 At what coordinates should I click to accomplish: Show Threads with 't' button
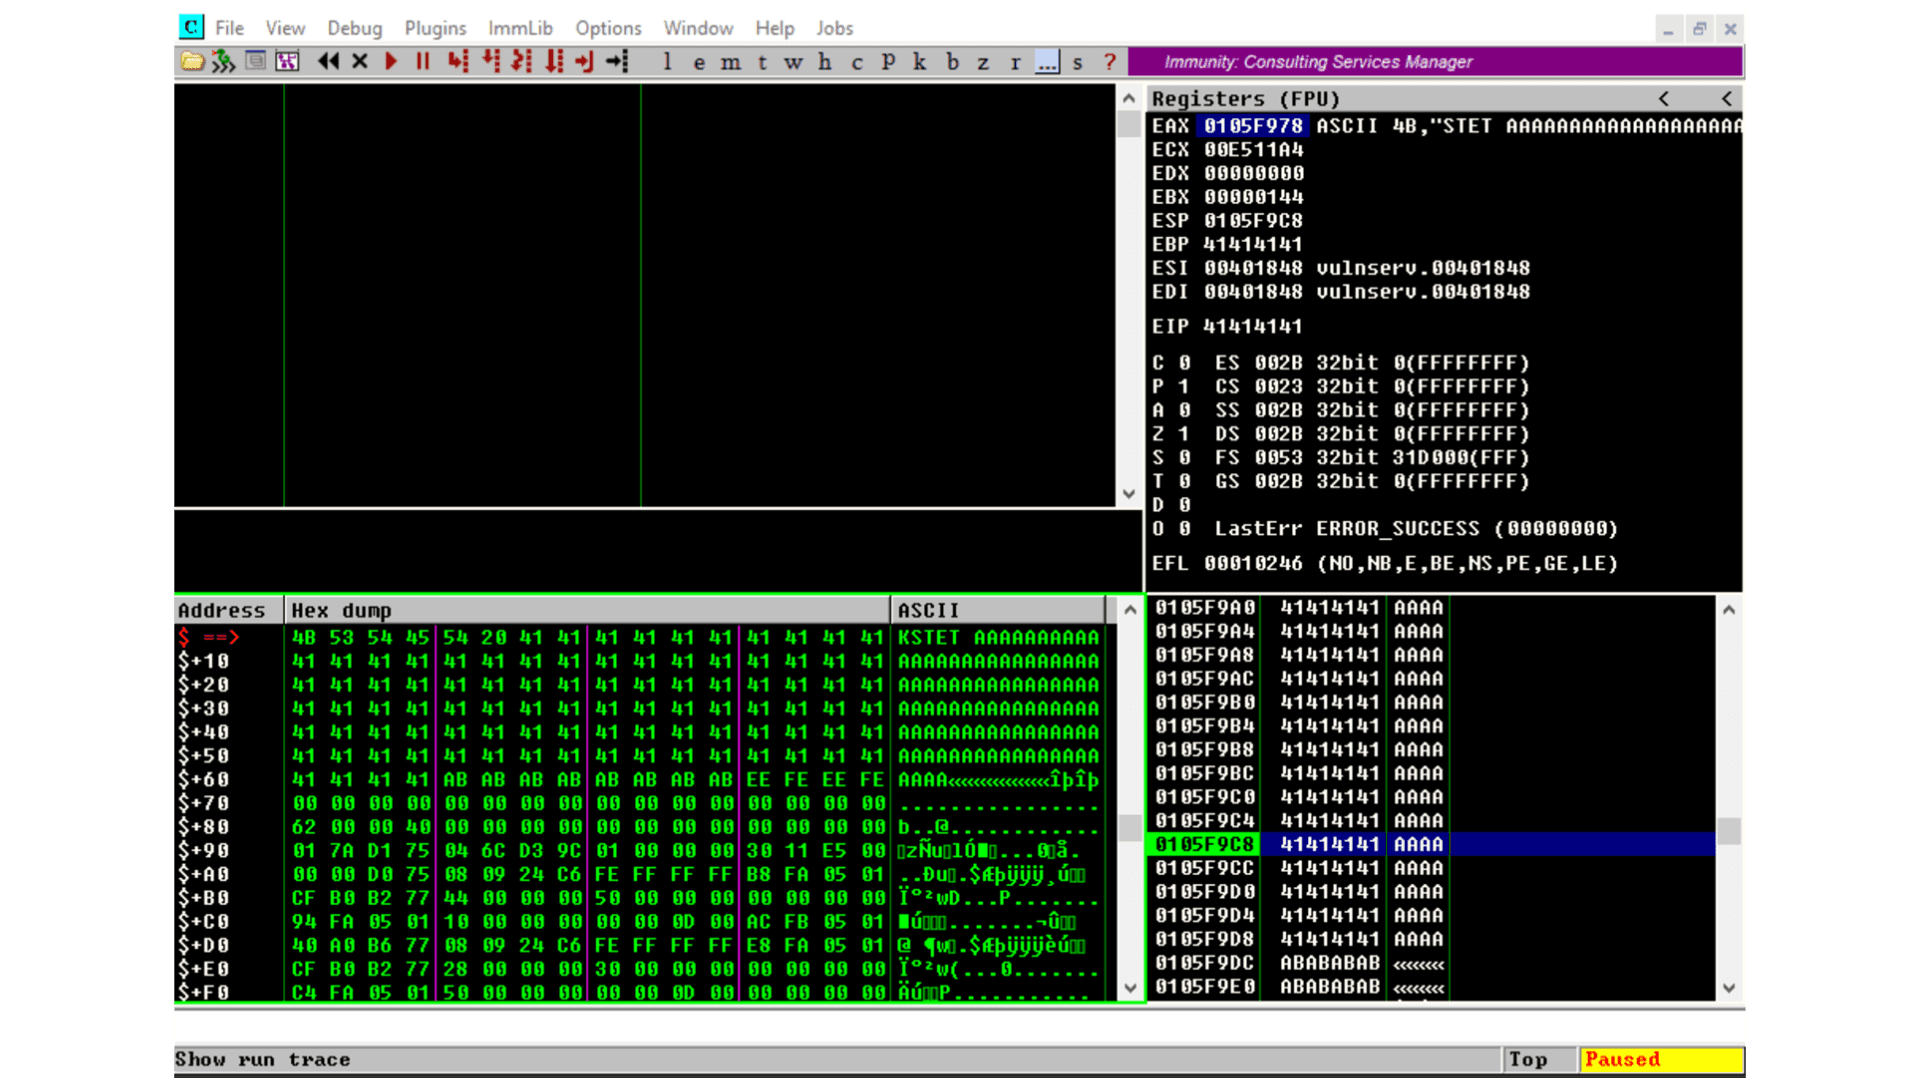coord(762,62)
